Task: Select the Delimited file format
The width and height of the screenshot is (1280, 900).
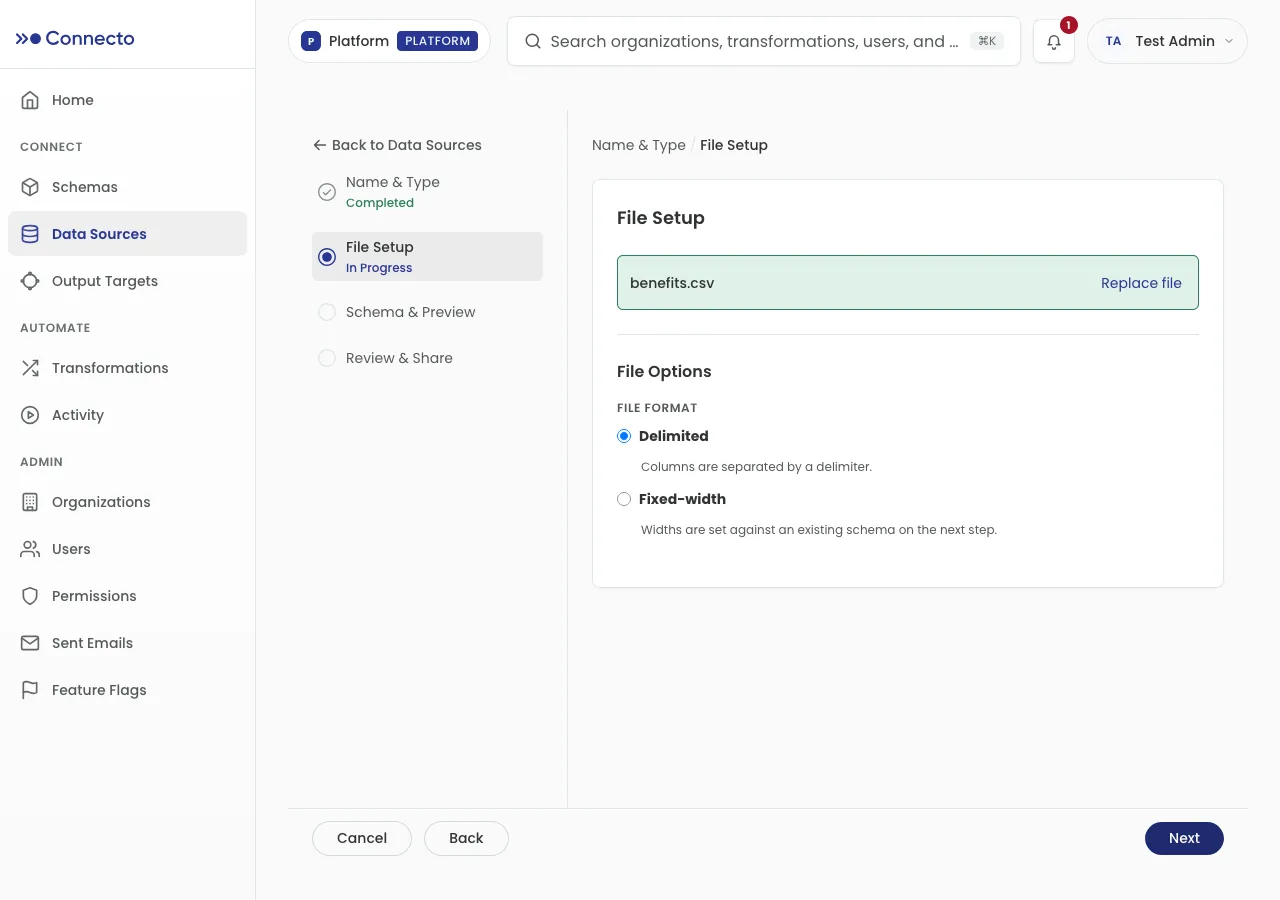Action: (624, 436)
